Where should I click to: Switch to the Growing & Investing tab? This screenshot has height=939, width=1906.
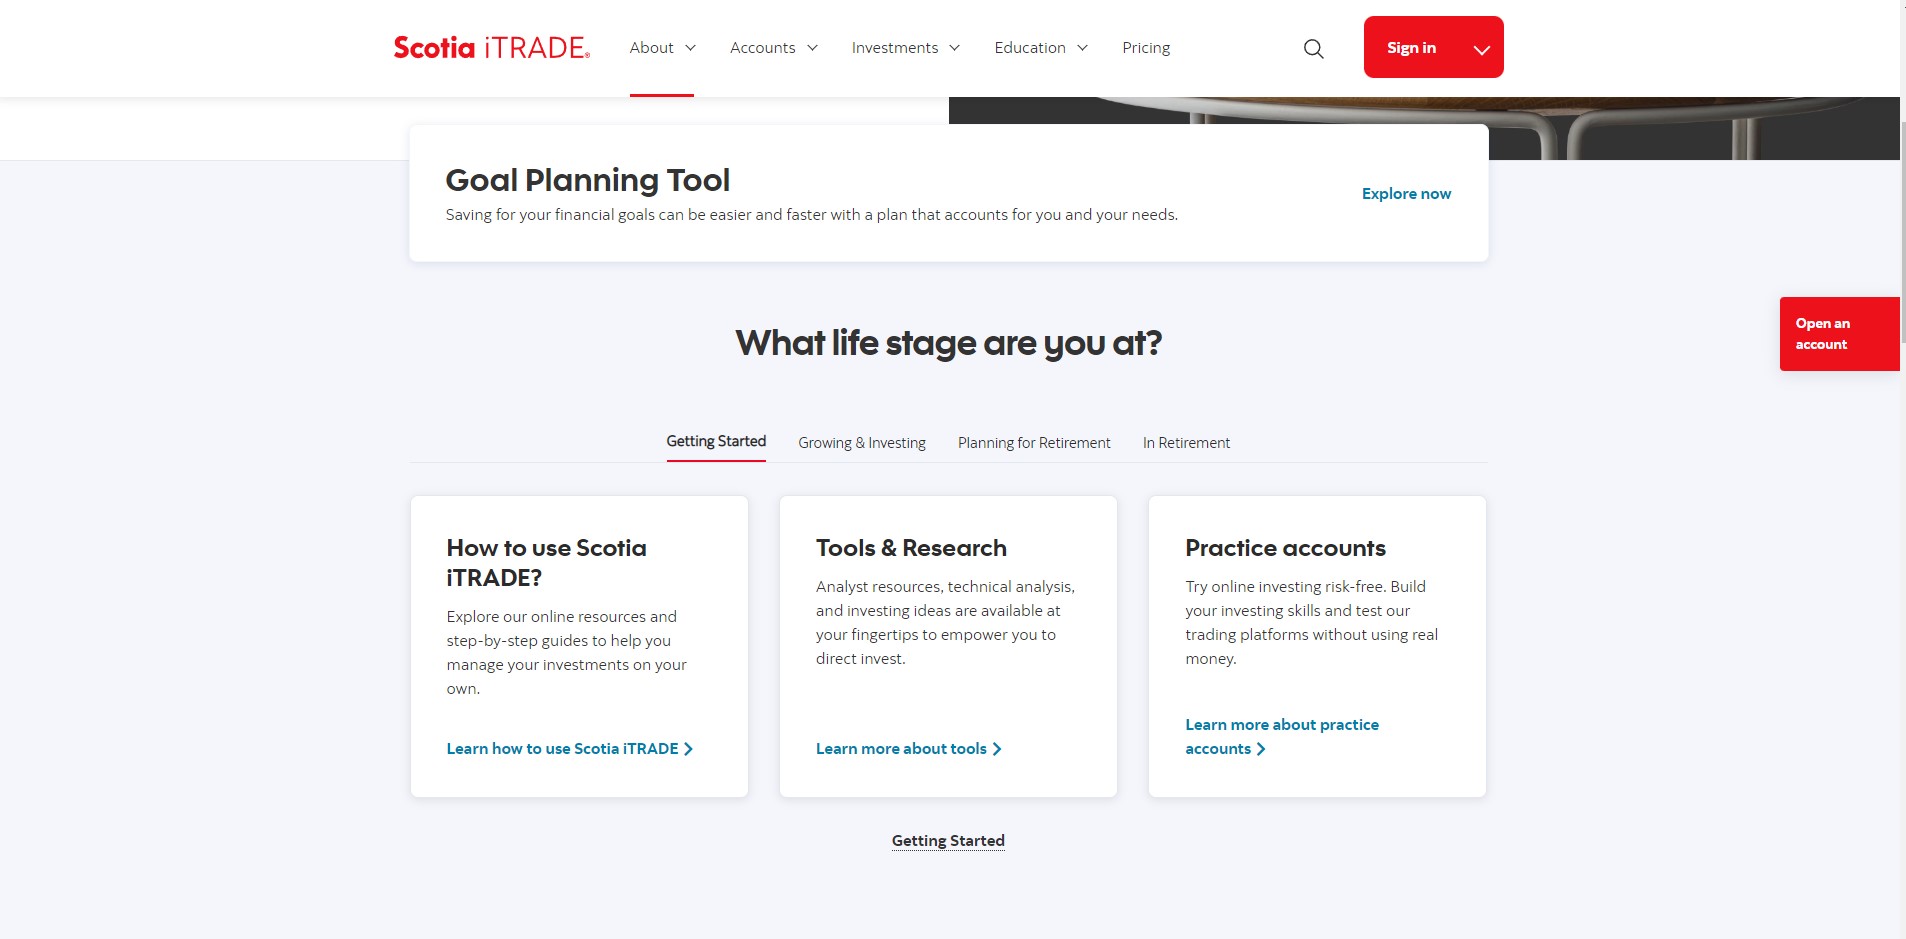point(862,443)
